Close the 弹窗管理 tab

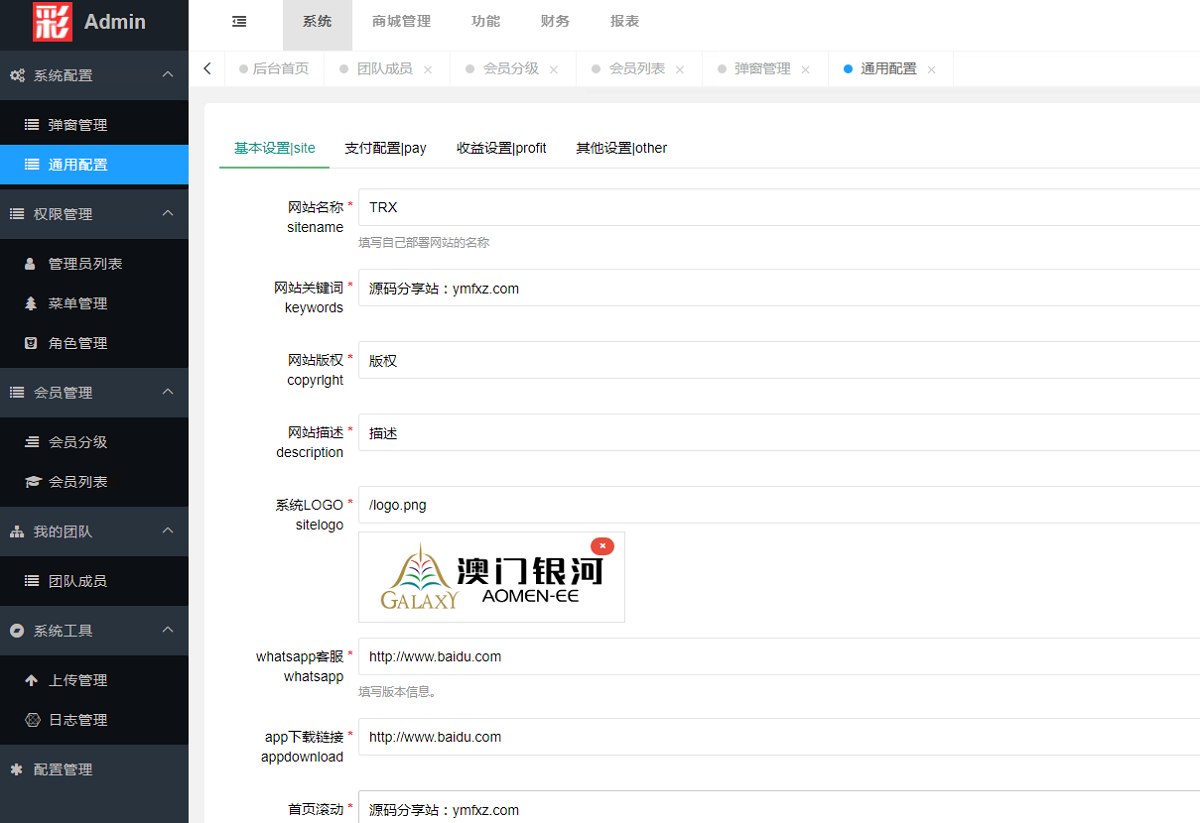click(x=805, y=70)
